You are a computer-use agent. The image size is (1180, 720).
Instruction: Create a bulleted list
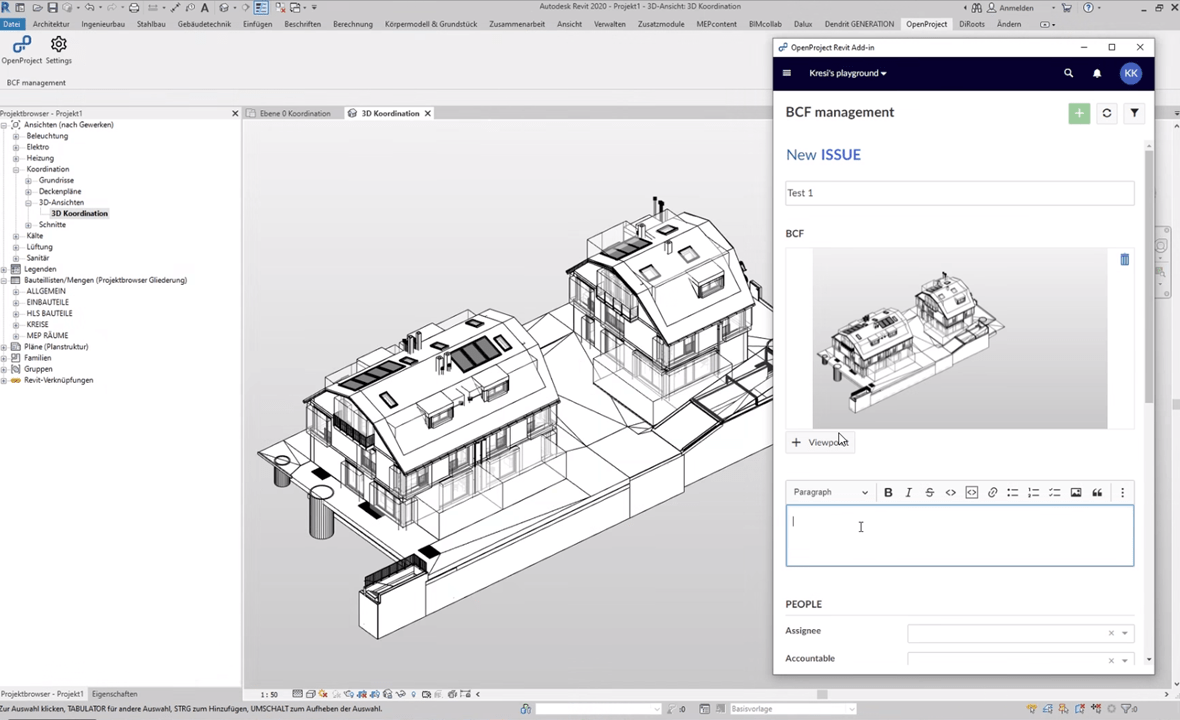1013,492
